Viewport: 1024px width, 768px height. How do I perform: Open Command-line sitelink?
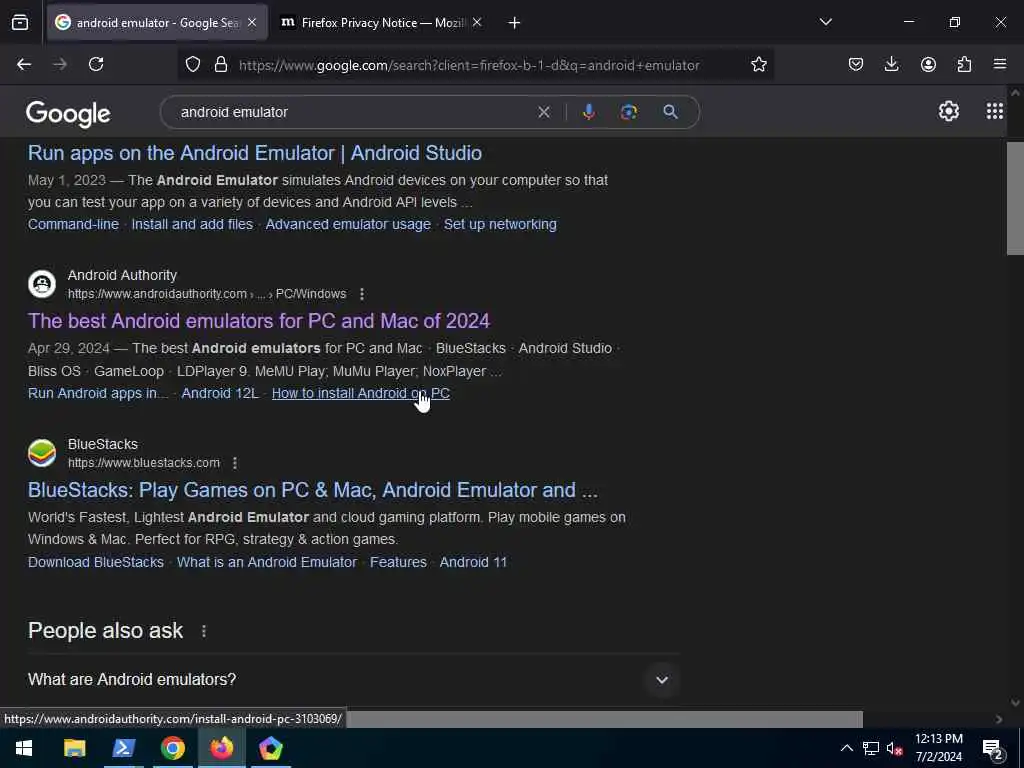tap(73, 224)
